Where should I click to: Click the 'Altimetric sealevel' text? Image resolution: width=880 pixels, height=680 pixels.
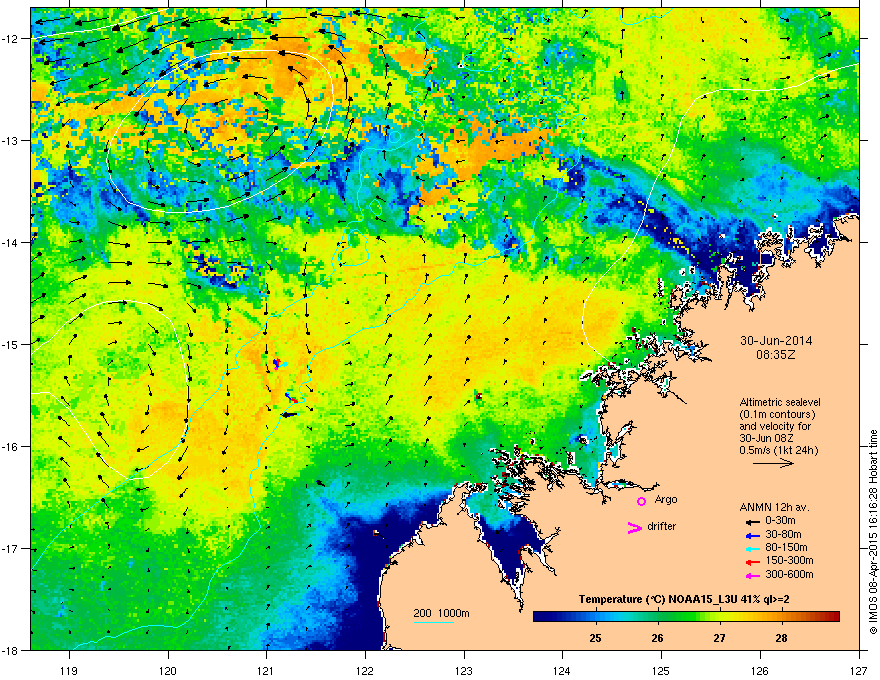tap(780, 402)
